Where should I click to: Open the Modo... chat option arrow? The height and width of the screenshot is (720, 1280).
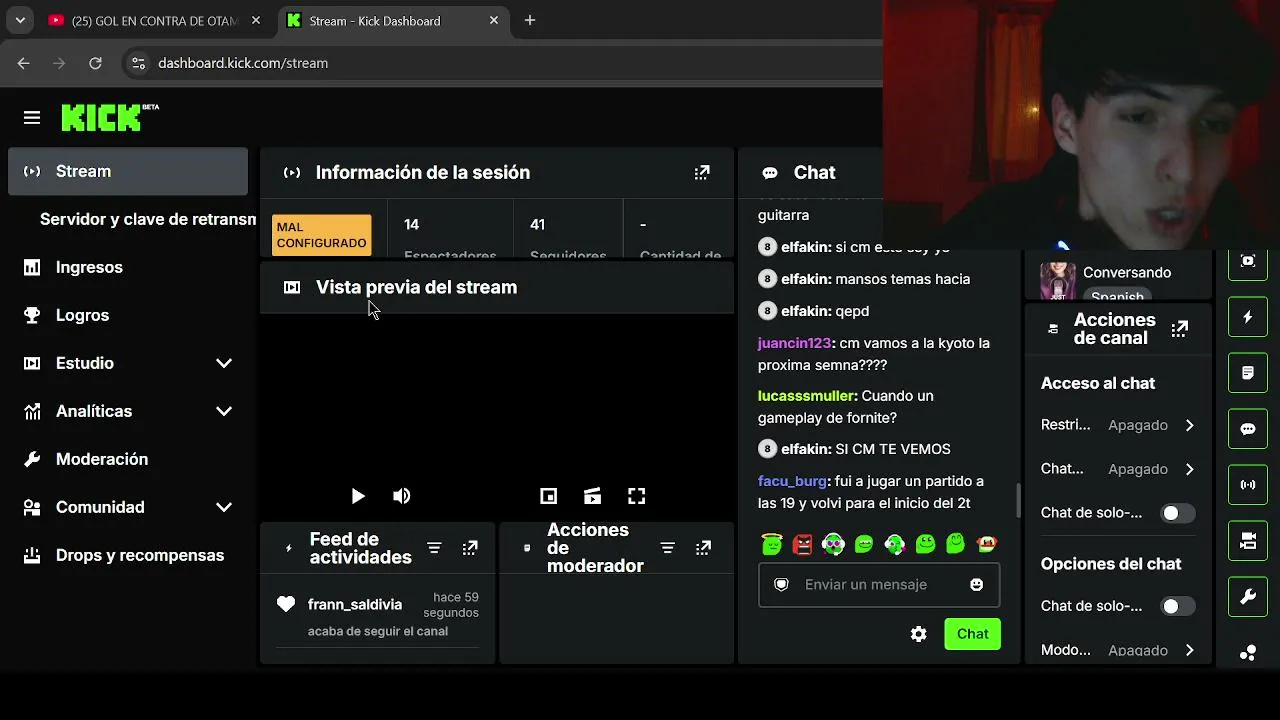(1189, 650)
